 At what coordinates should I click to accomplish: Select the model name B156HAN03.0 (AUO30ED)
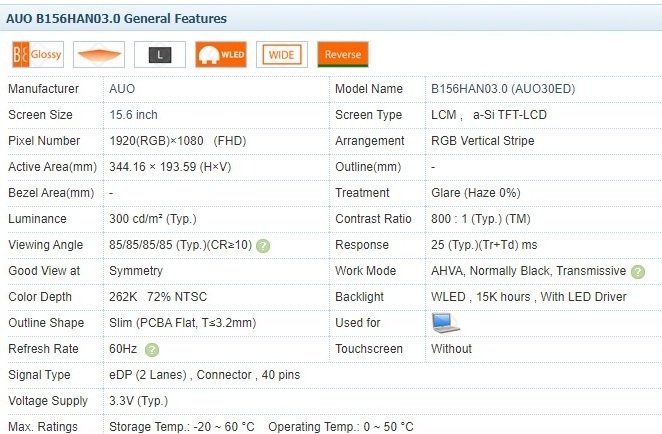[x=503, y=89]
